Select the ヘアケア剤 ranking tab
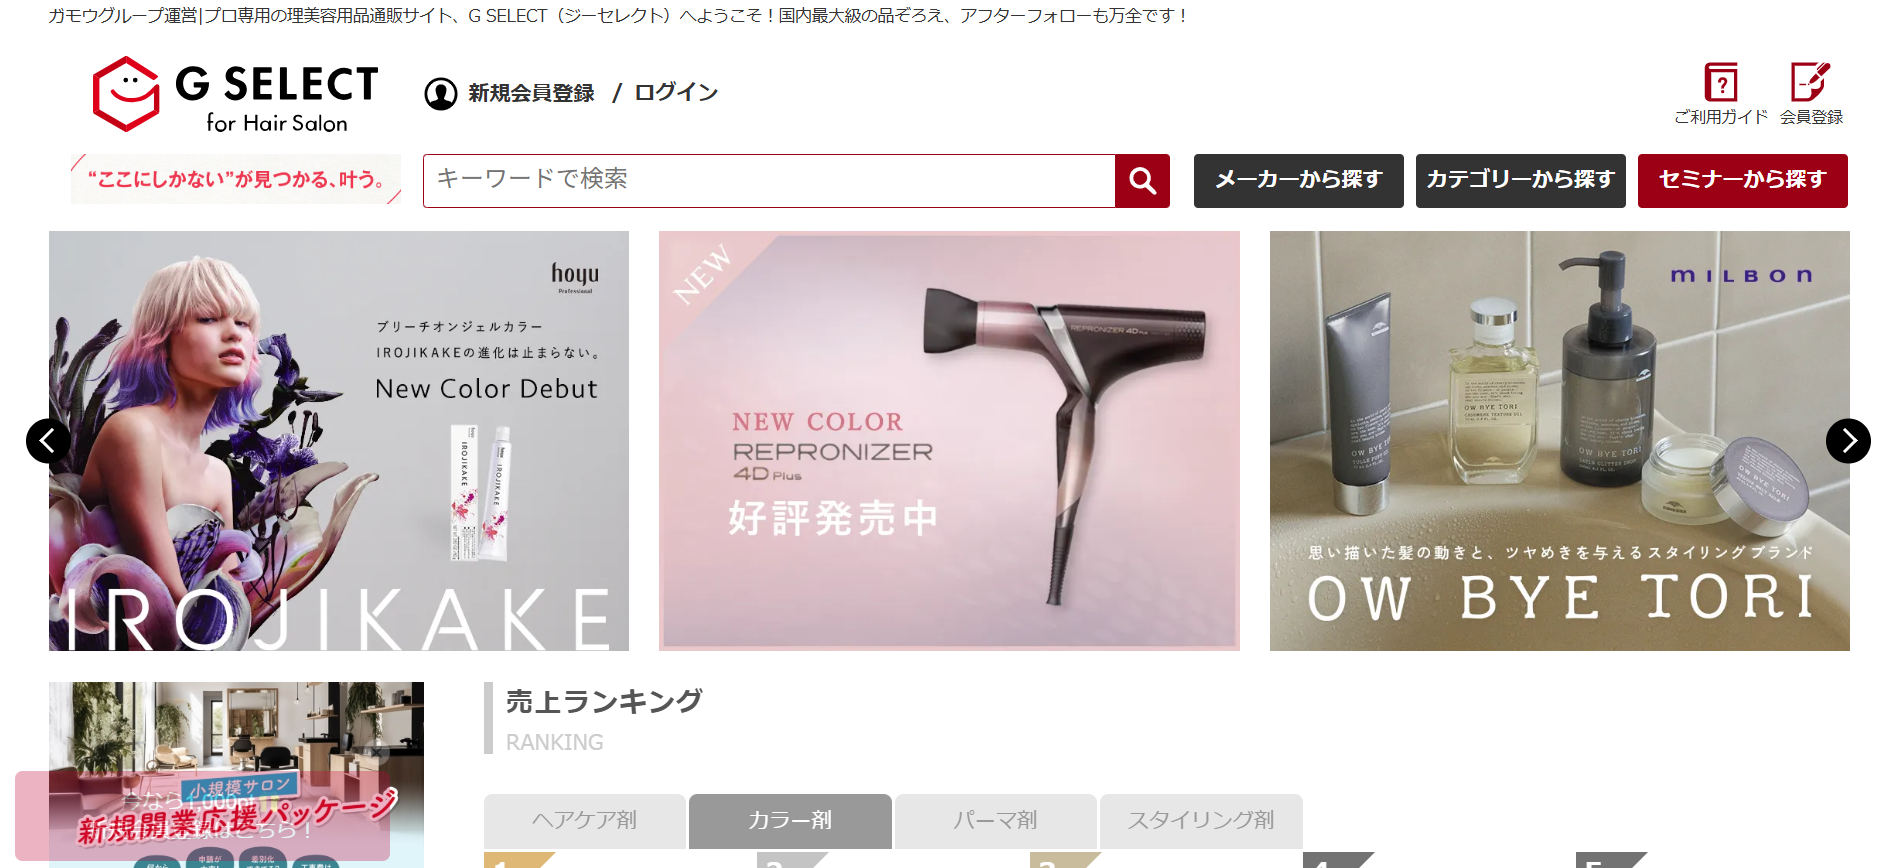 [585, 821]
